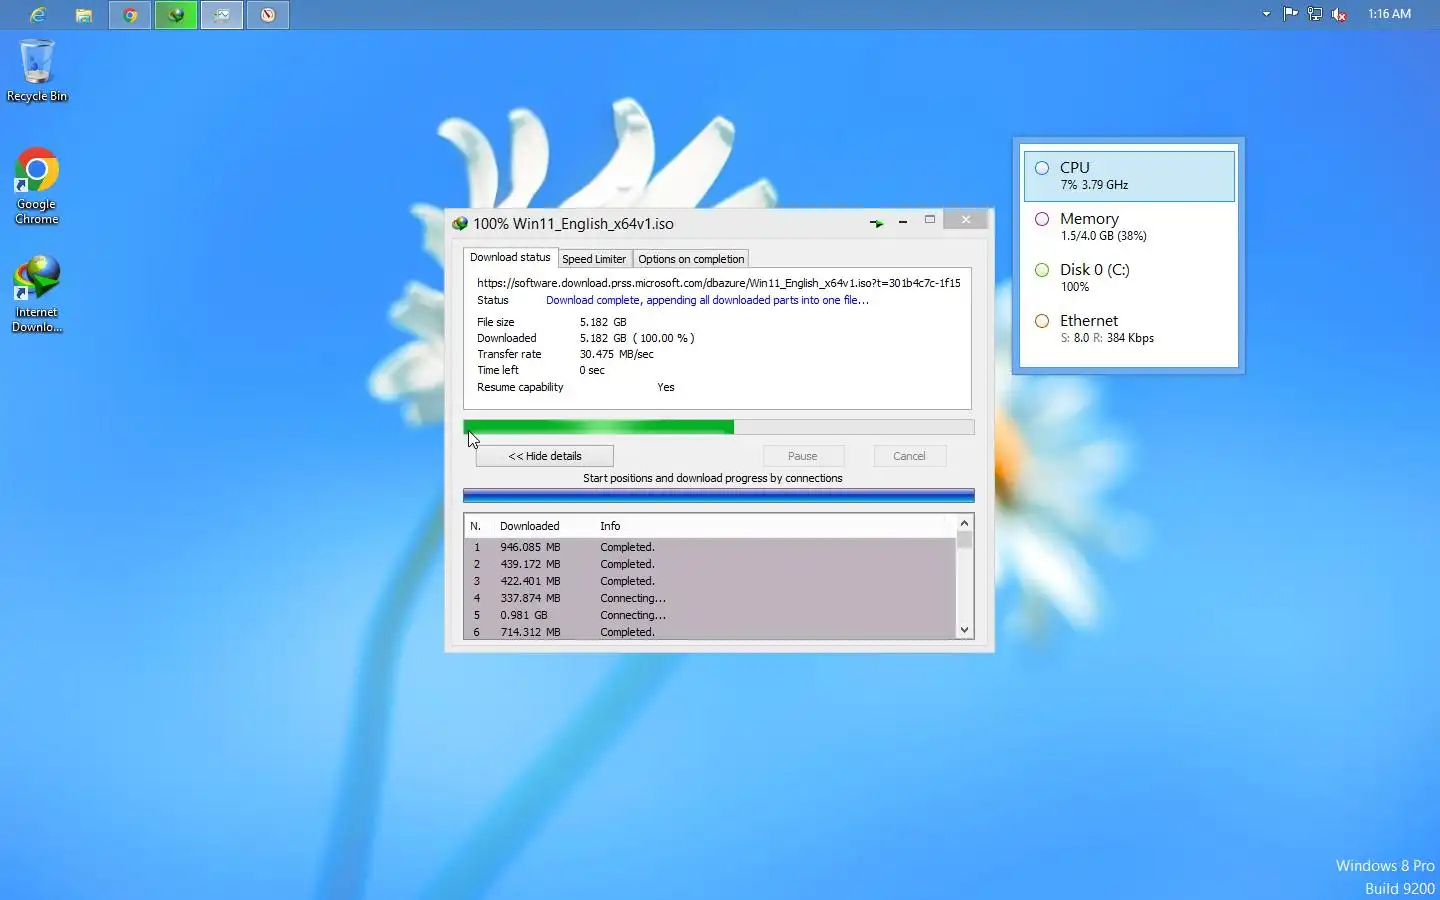Click the green arrow icon in IDM title bar
The image size is (1440, 900).
[877, 223]
